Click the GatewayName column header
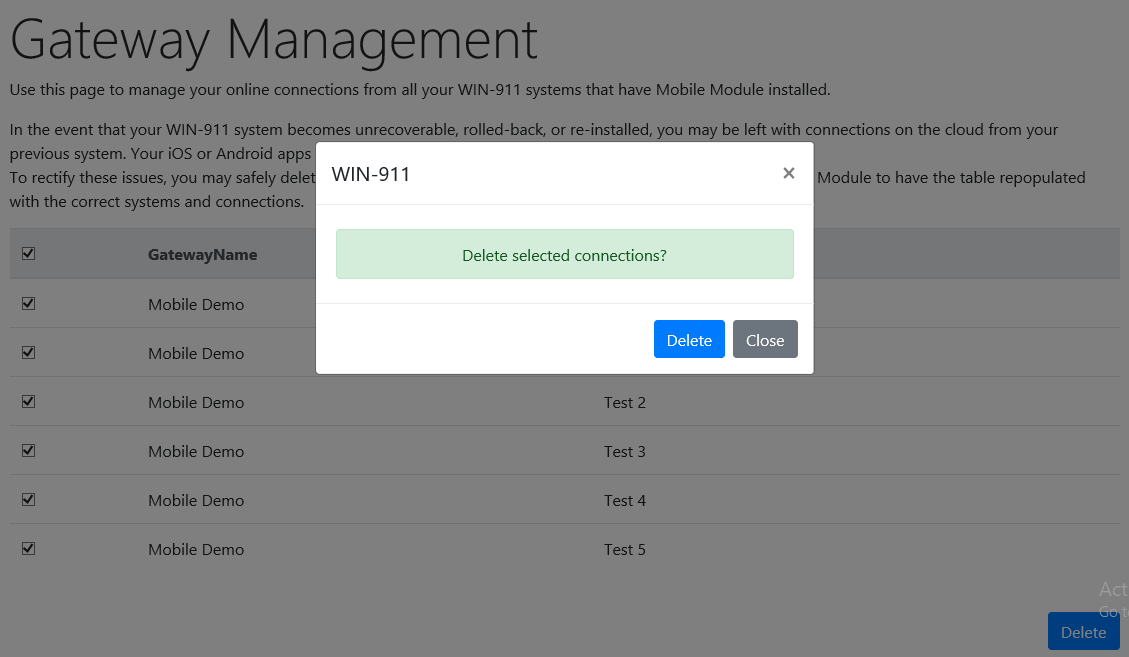 pyautogui.click(x=202, y=254)
